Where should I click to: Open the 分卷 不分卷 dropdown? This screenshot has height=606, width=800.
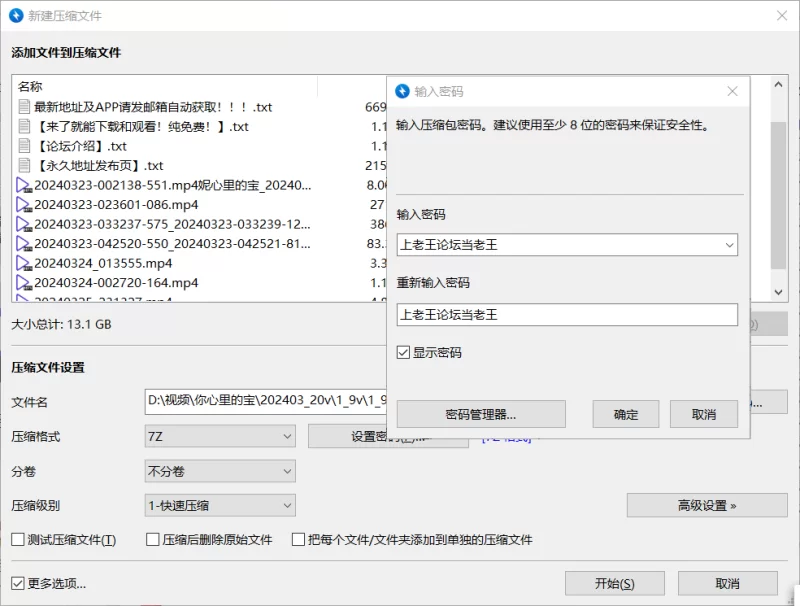coord(220,471)
